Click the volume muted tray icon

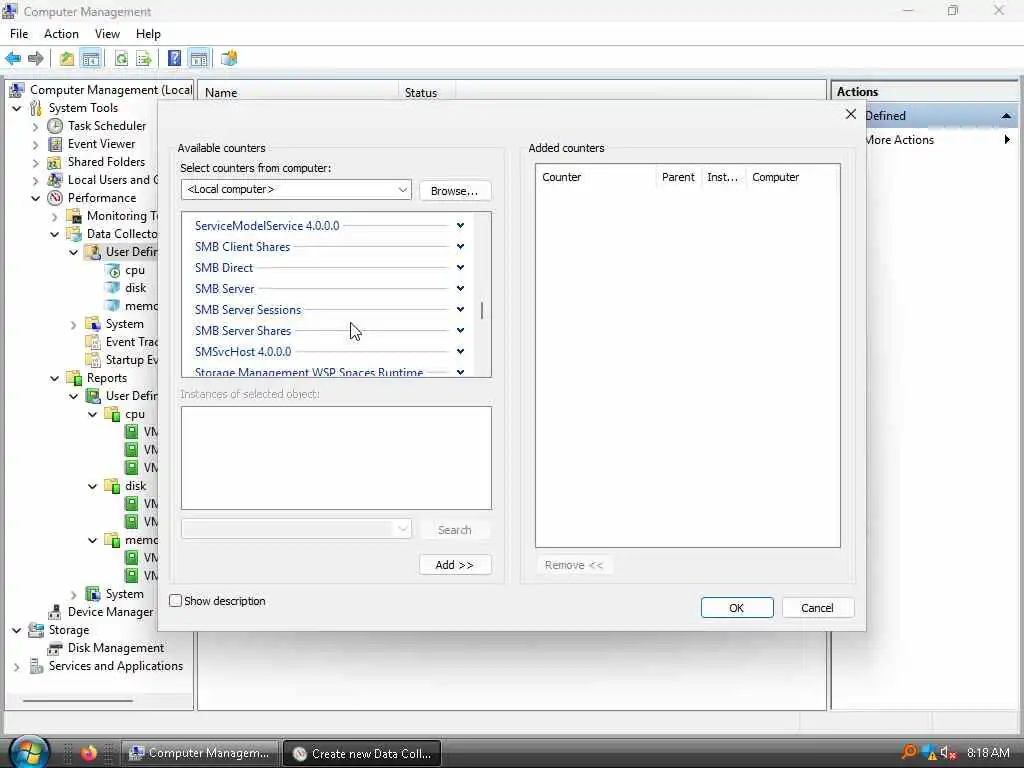coord(948,752)
